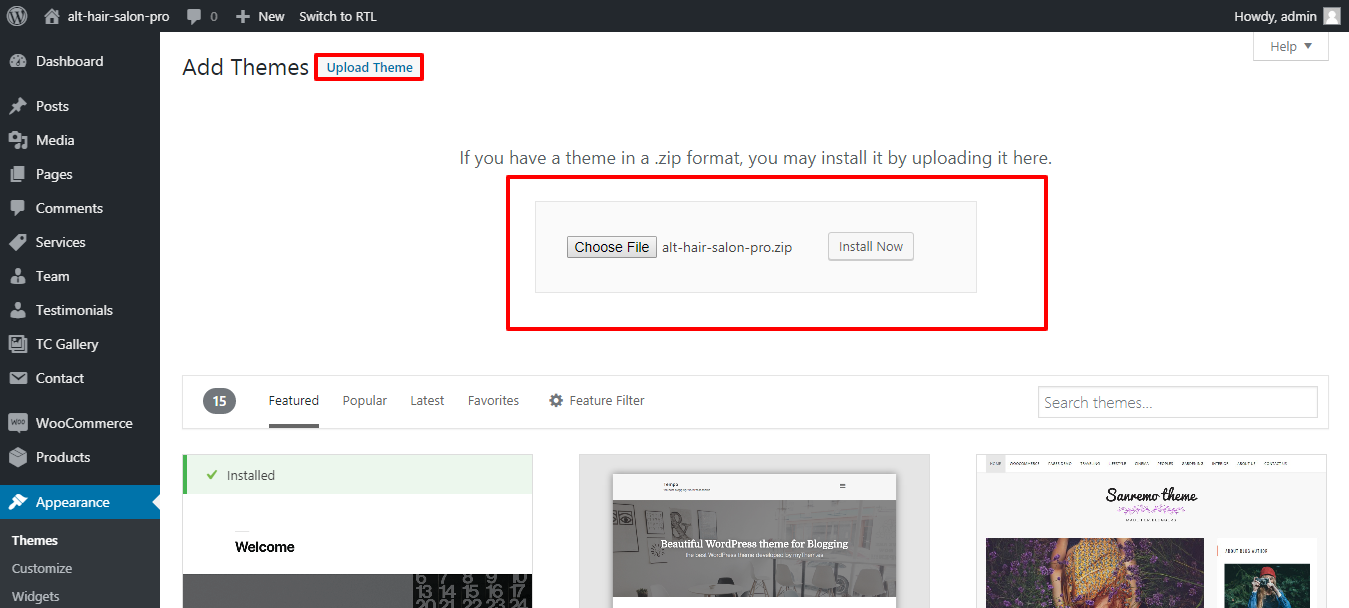Click the Posts pushpin icon
The image size is (1349, 608).
point(18,106)
